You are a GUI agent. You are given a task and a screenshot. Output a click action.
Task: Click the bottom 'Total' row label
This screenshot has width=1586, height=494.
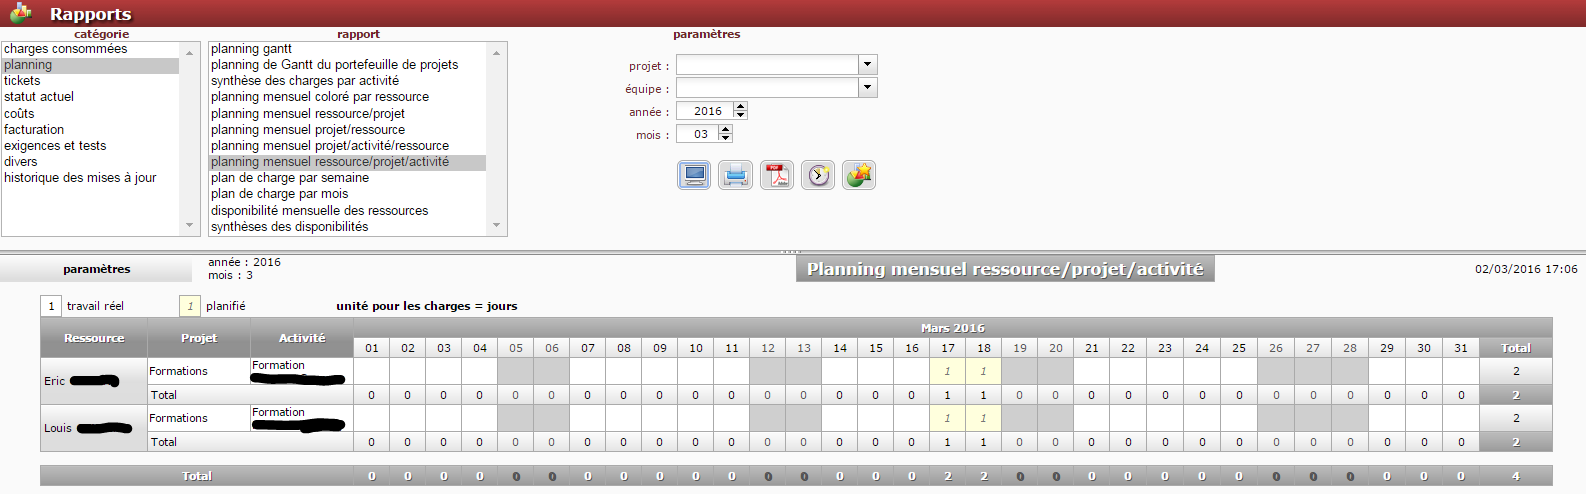(197, 476)
